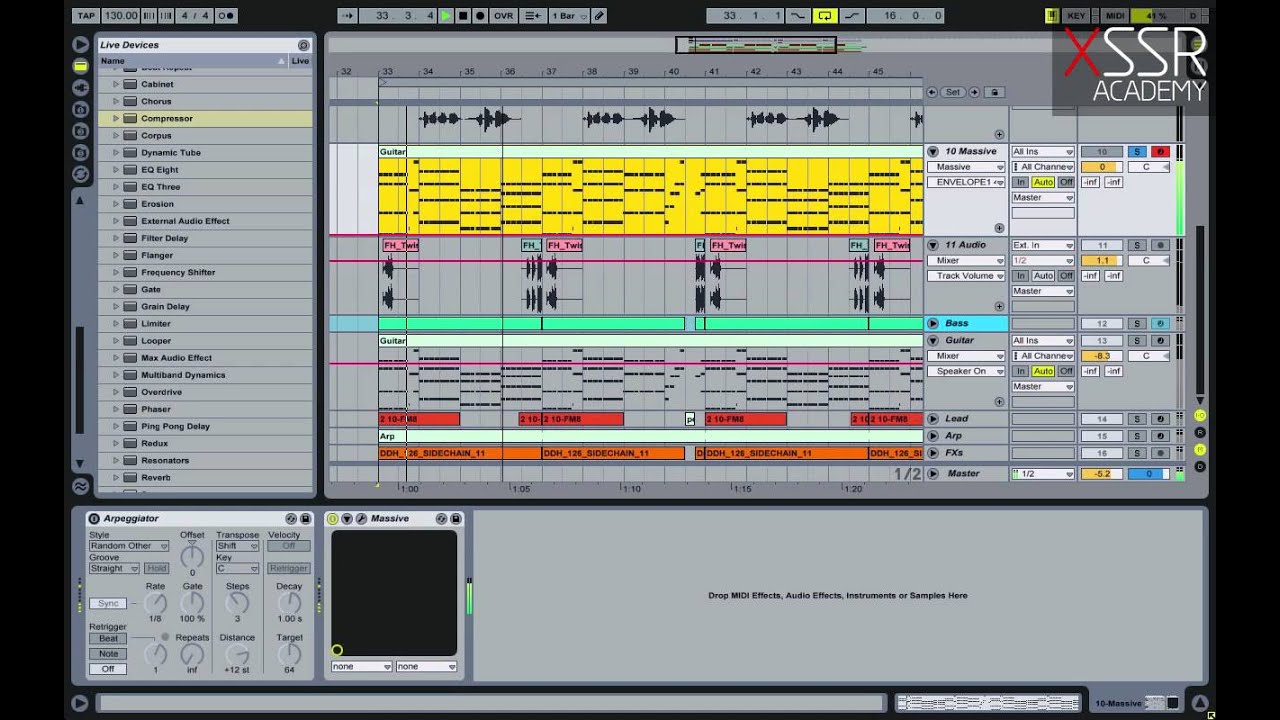
Task: Toggle Returns section R button
Action: [x=1200, y=432]
